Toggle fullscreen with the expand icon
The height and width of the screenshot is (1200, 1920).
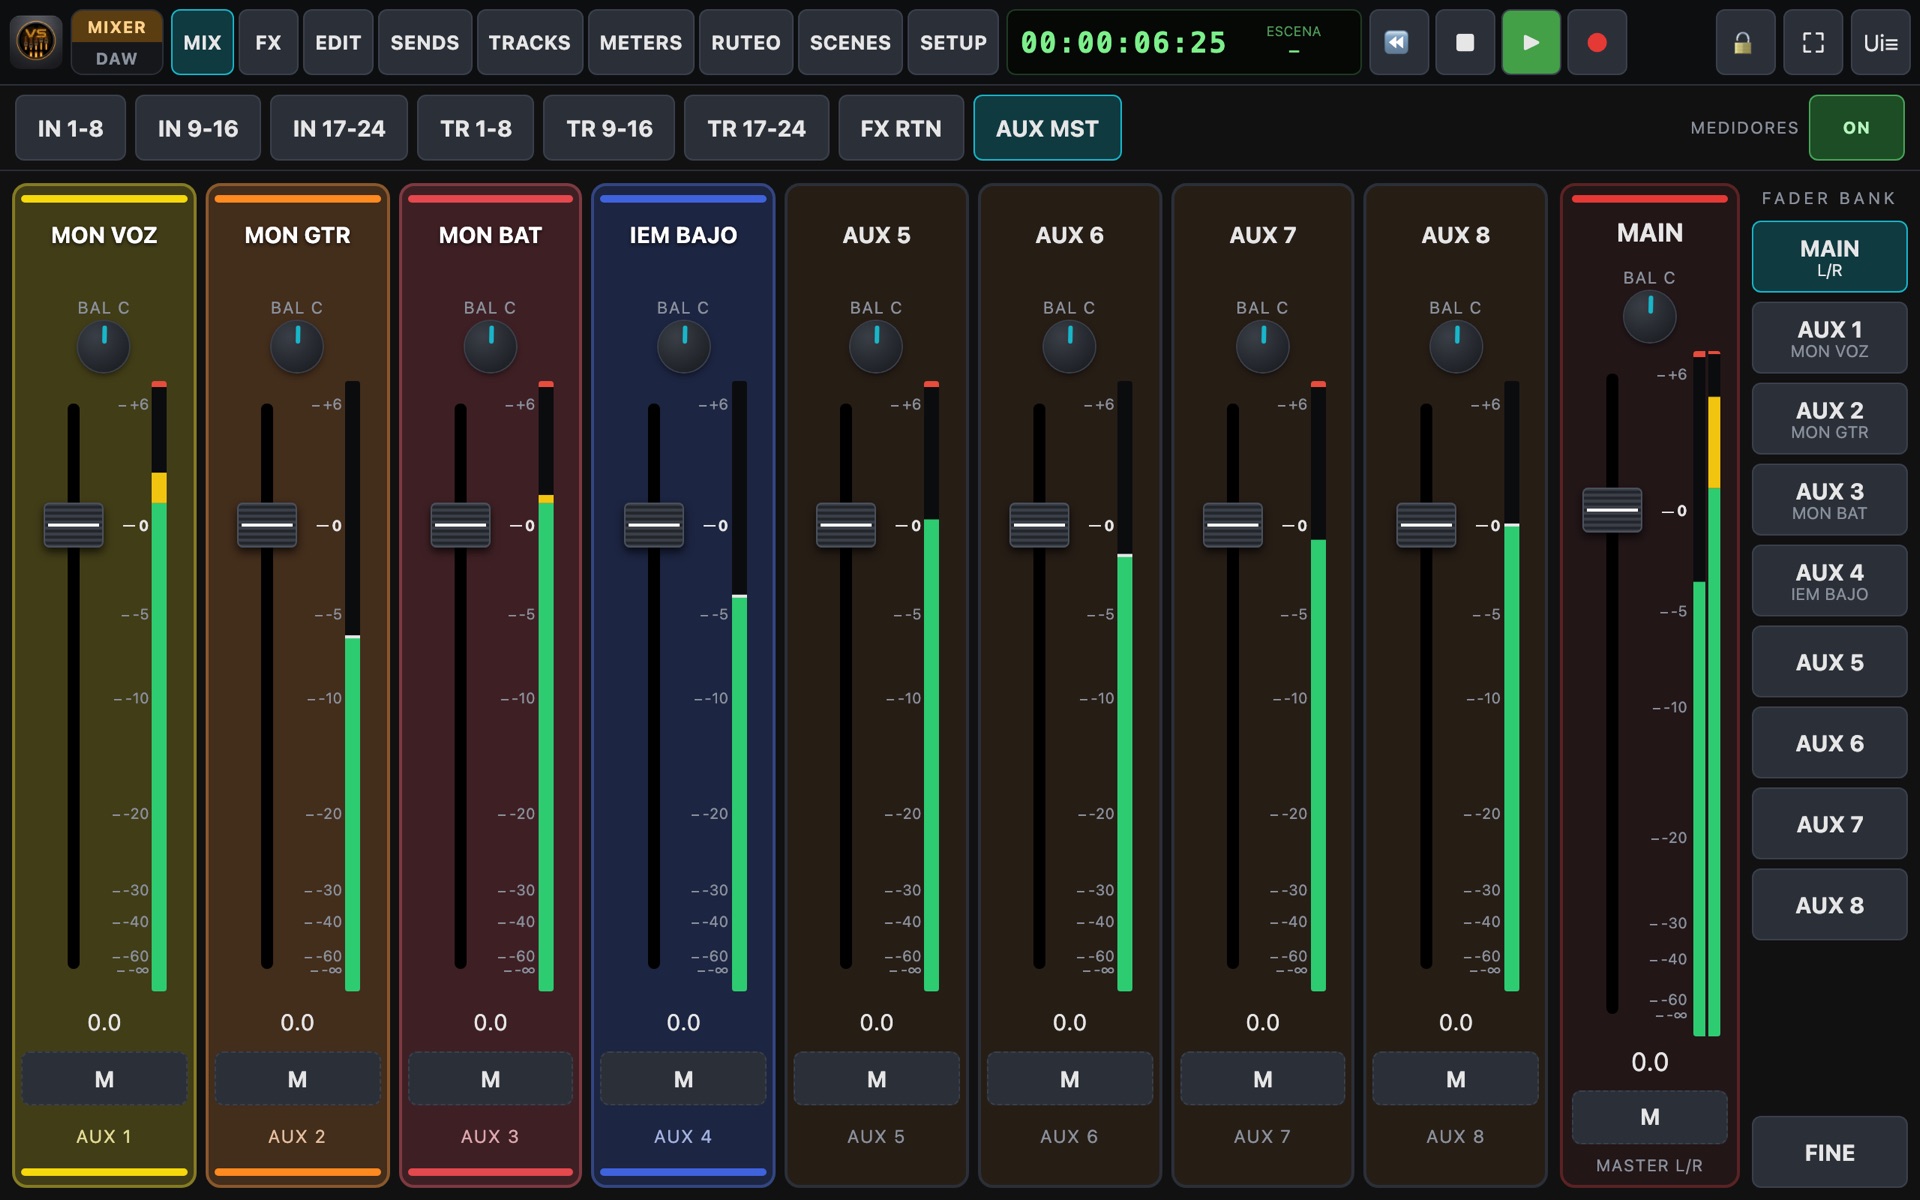tap(1812, 42)
